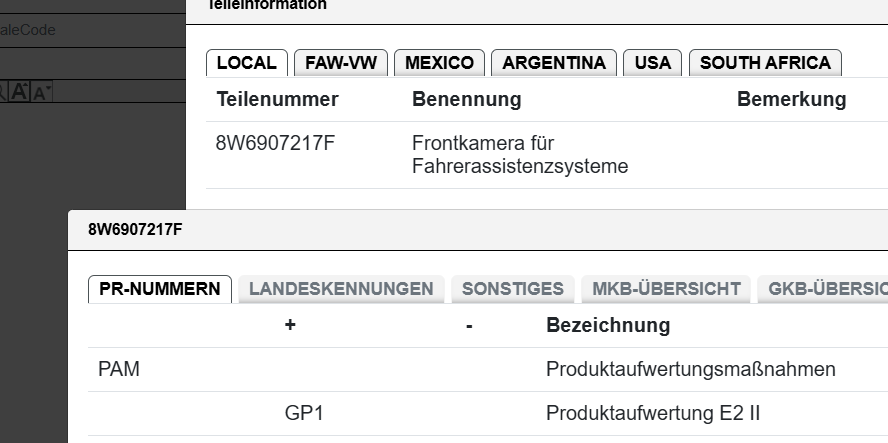Switch to the LOCAL tab

point(246,63)
